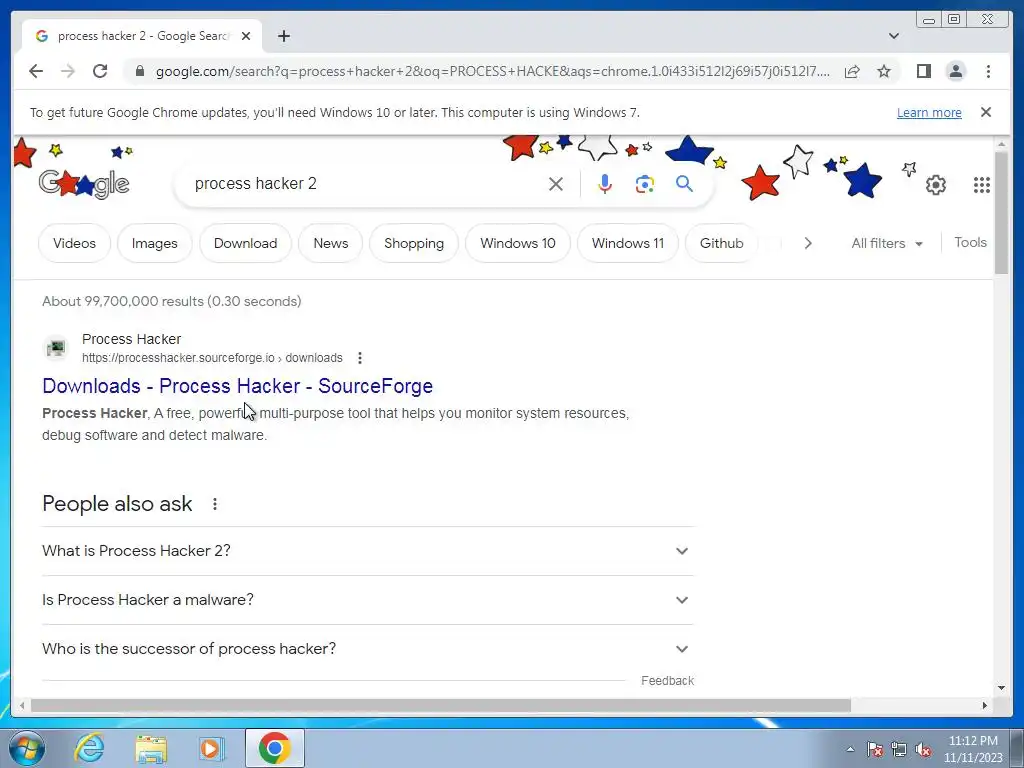The height and width of the screenshot is (768, 1024).
Task: Click the Feedback link
Action: (x=667, y=680)
